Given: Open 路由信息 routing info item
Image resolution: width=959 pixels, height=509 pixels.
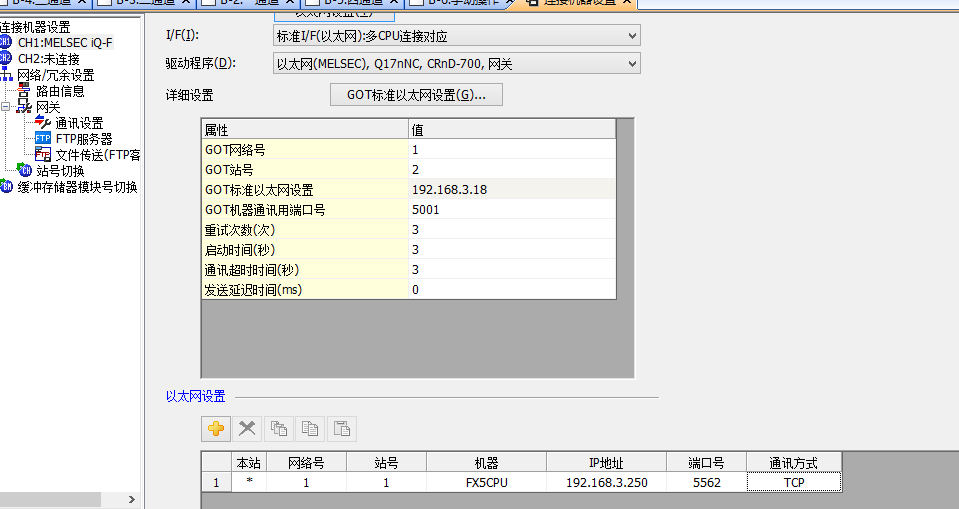Looking at the screenshot, I should [60, 91].
